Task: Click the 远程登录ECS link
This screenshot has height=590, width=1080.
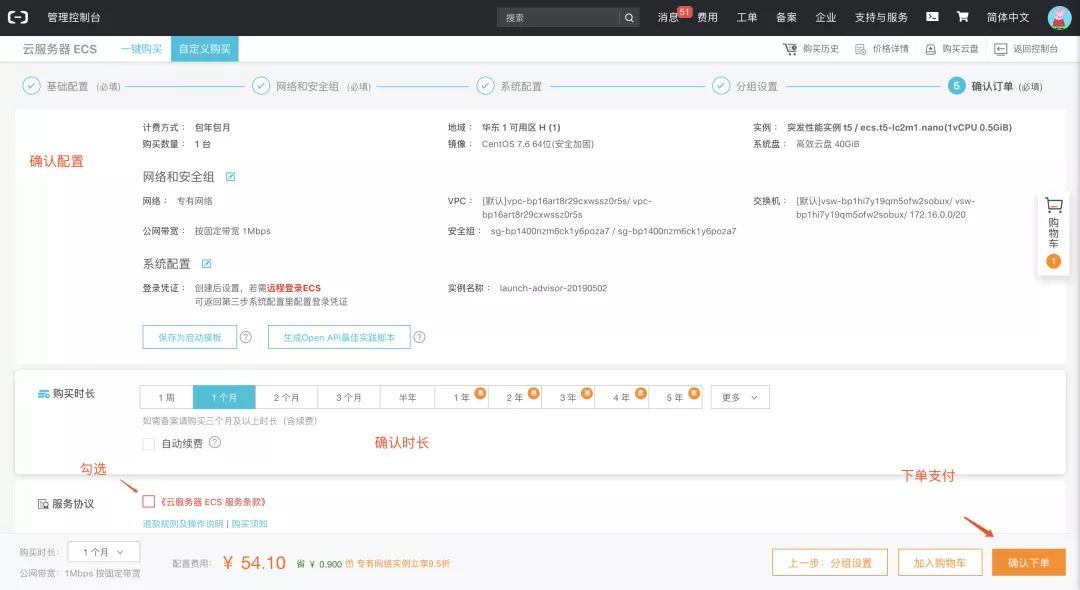Action: pyautogui.click(x=294, y=288)
